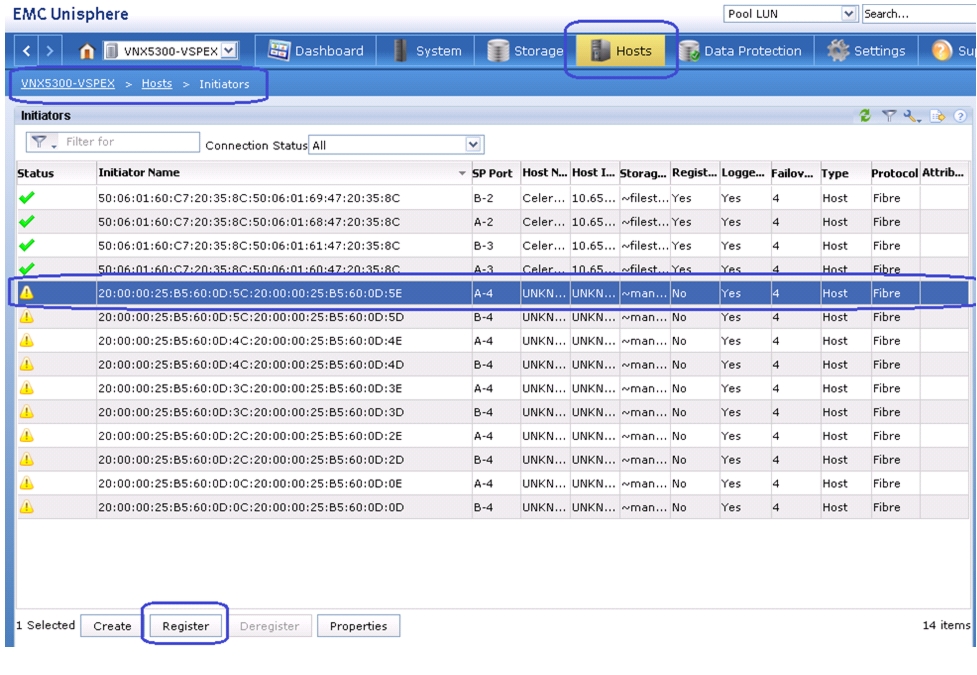This screenshot has height=675, width=977.
Task: Select initiator ending 61:47:20:35:8C
Action: (492, 246)
